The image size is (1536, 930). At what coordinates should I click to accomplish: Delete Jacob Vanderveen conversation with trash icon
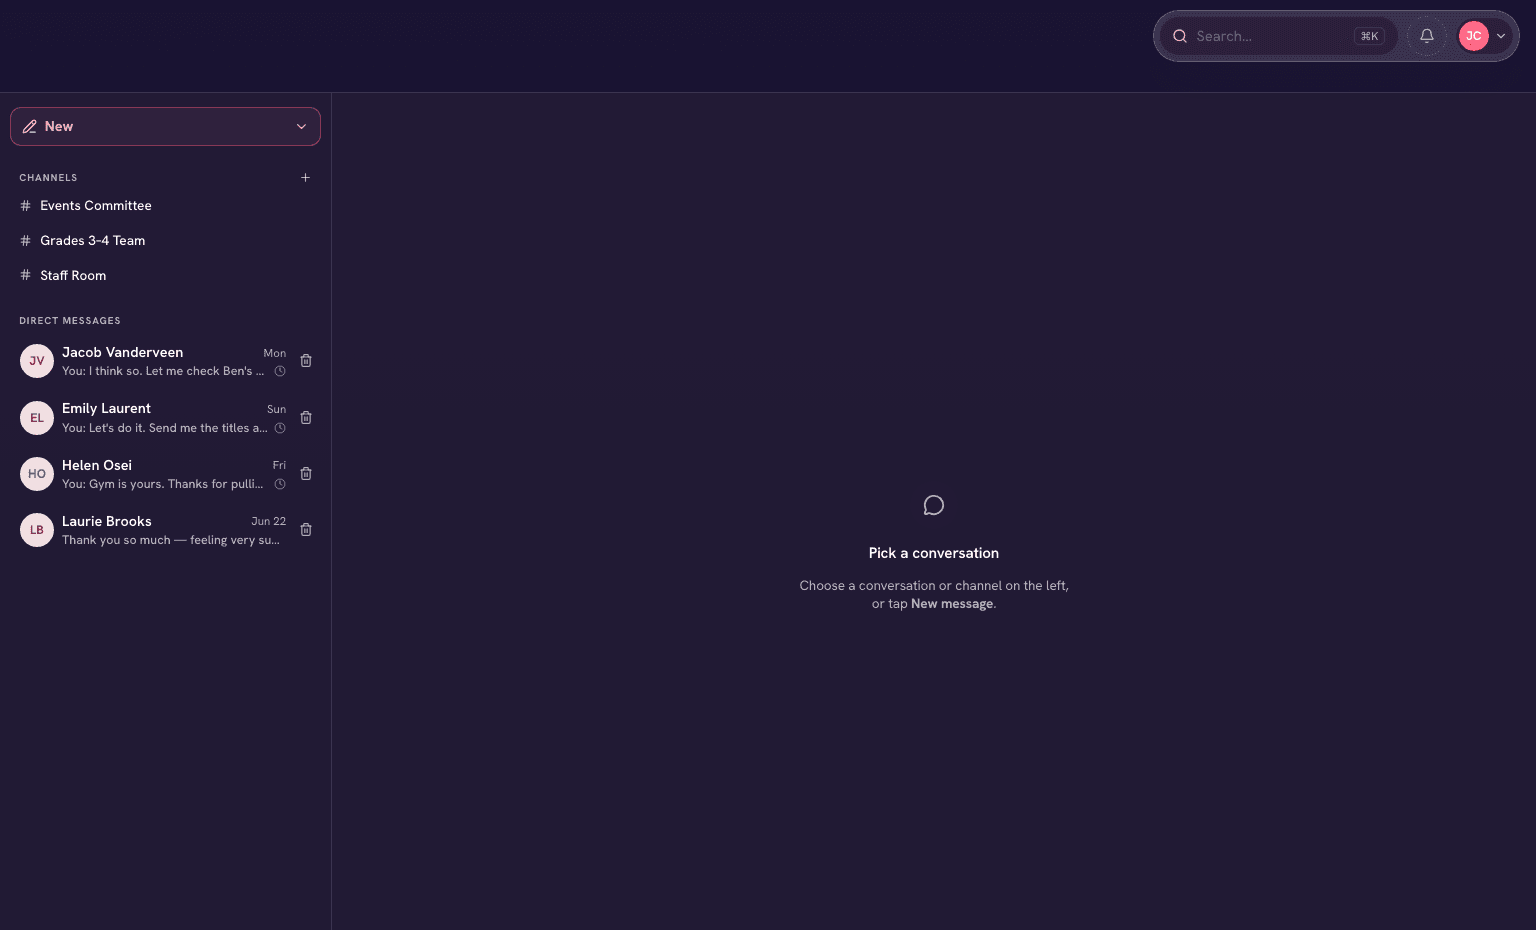coord(306,361)
